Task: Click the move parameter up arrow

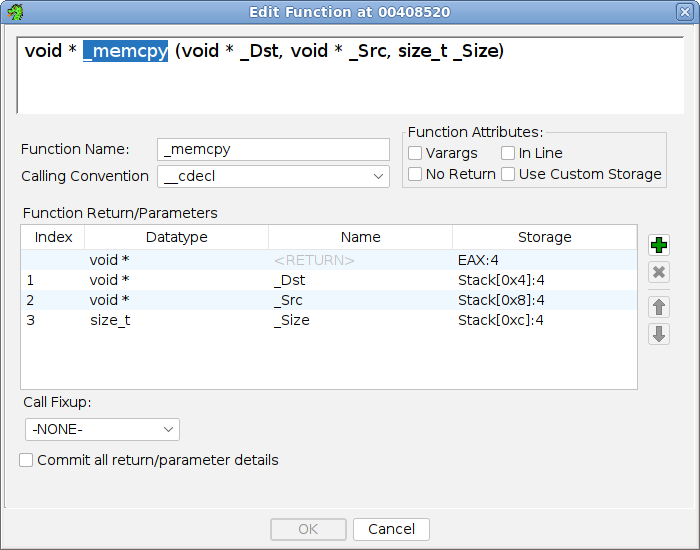Action: point(659,306)
